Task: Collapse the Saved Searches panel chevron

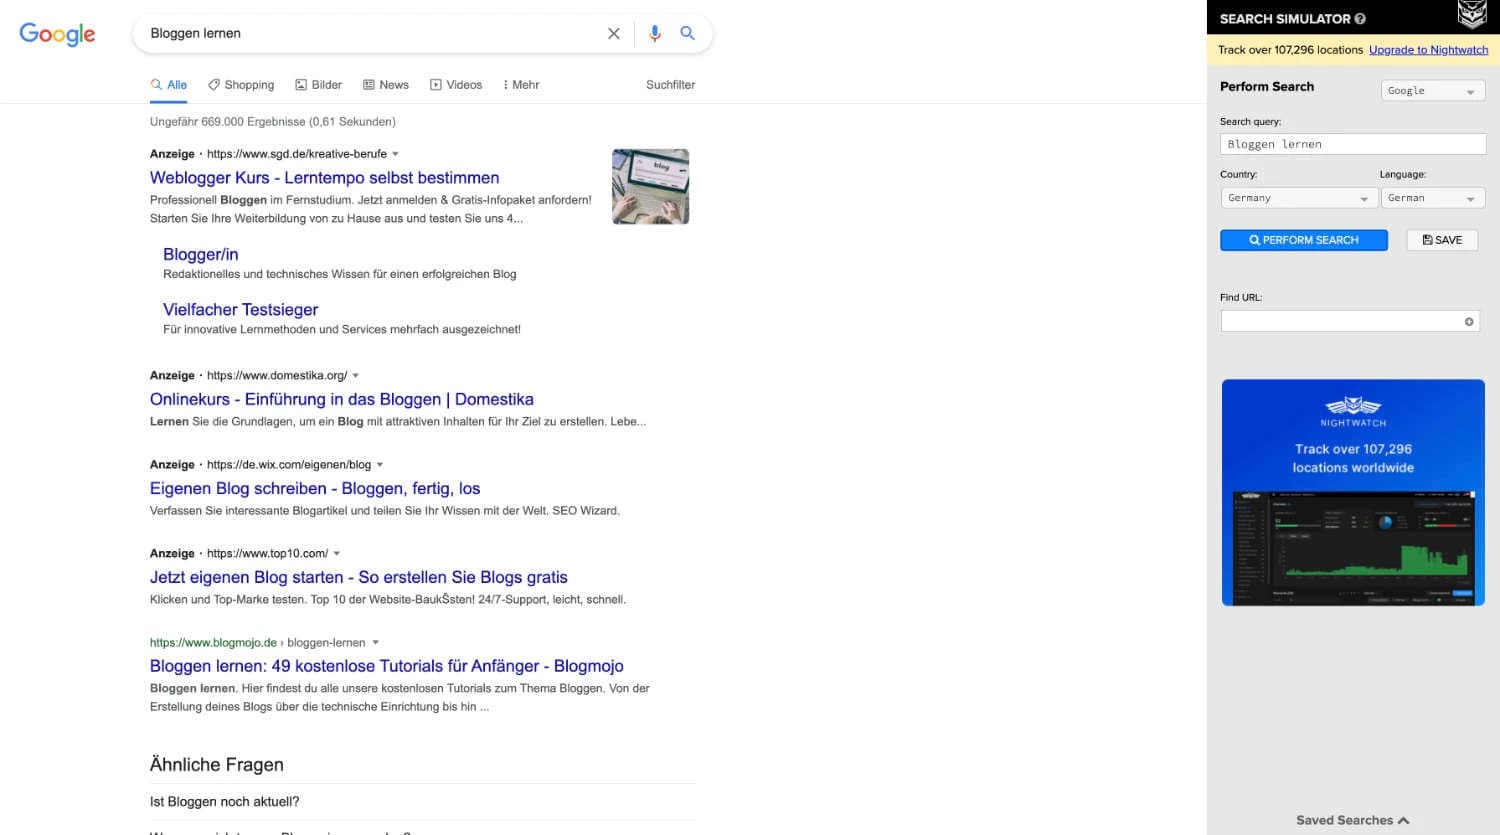Action: coord(1404,819)
